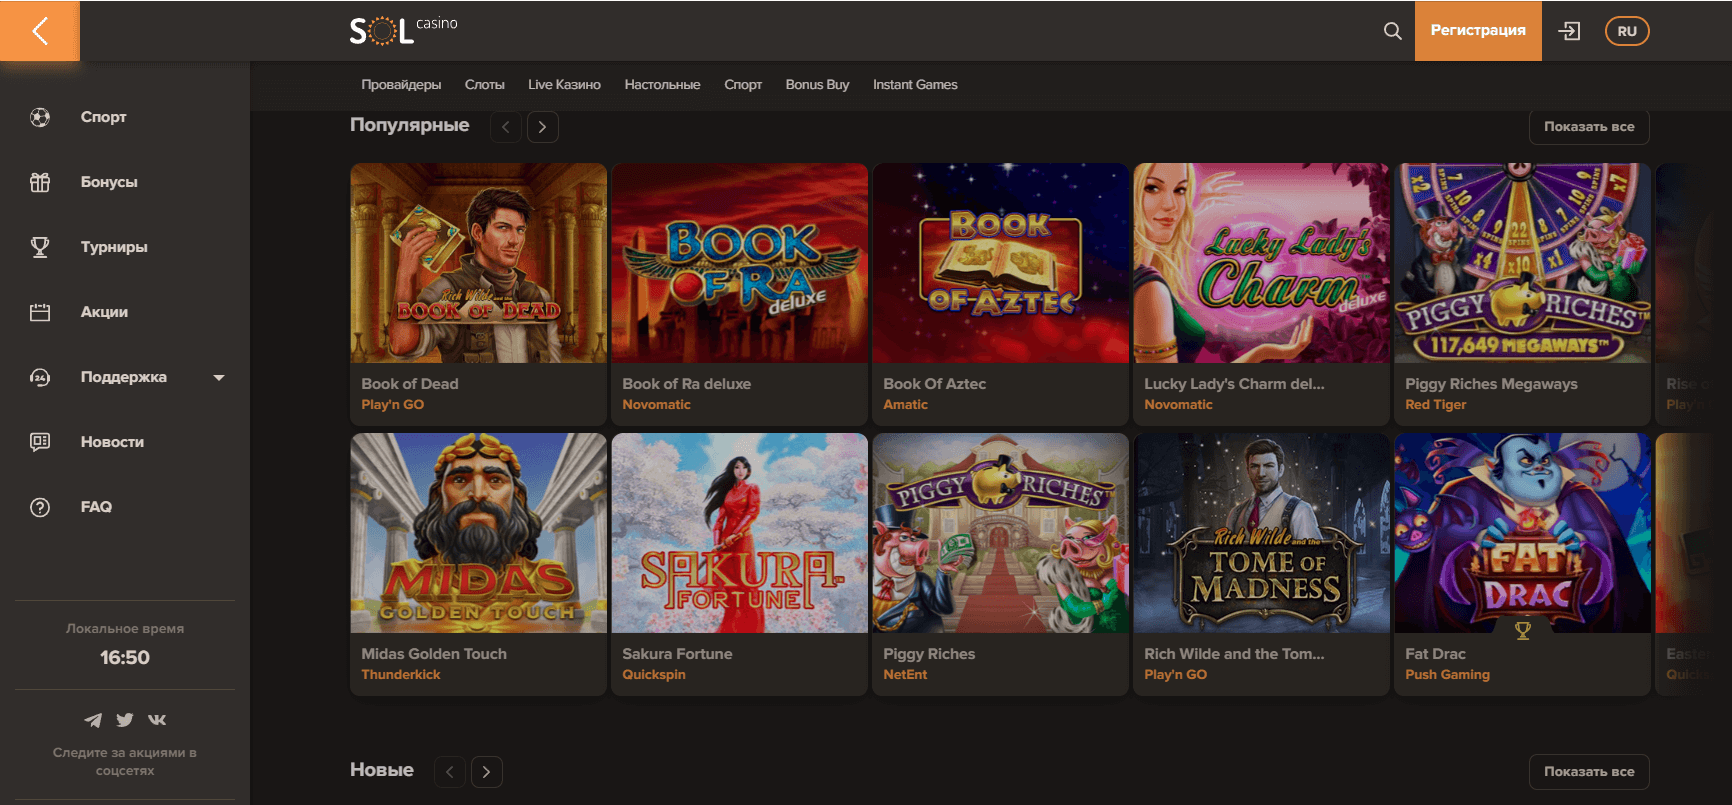The width and height of the screenshot is (1732, 805).
Task: Expand the Поддержка dropdown arrow
Action: (219, 377)
